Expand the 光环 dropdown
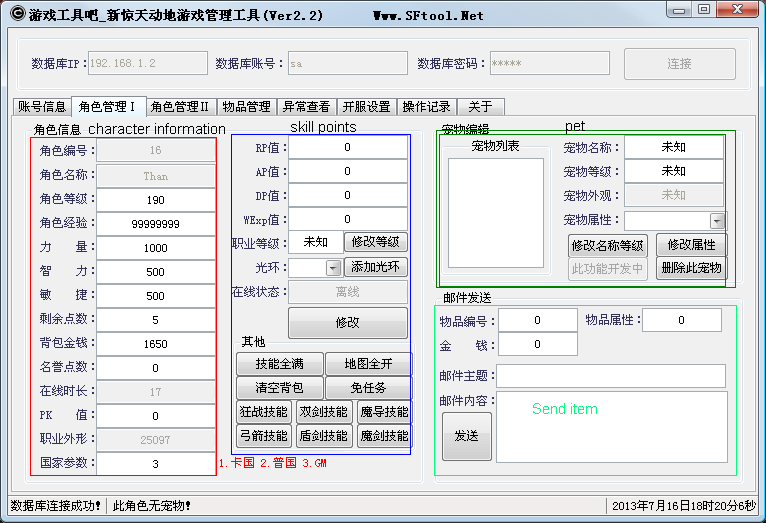Image resolution: width=766 pixels, height=523 pixels. point(333,268)
